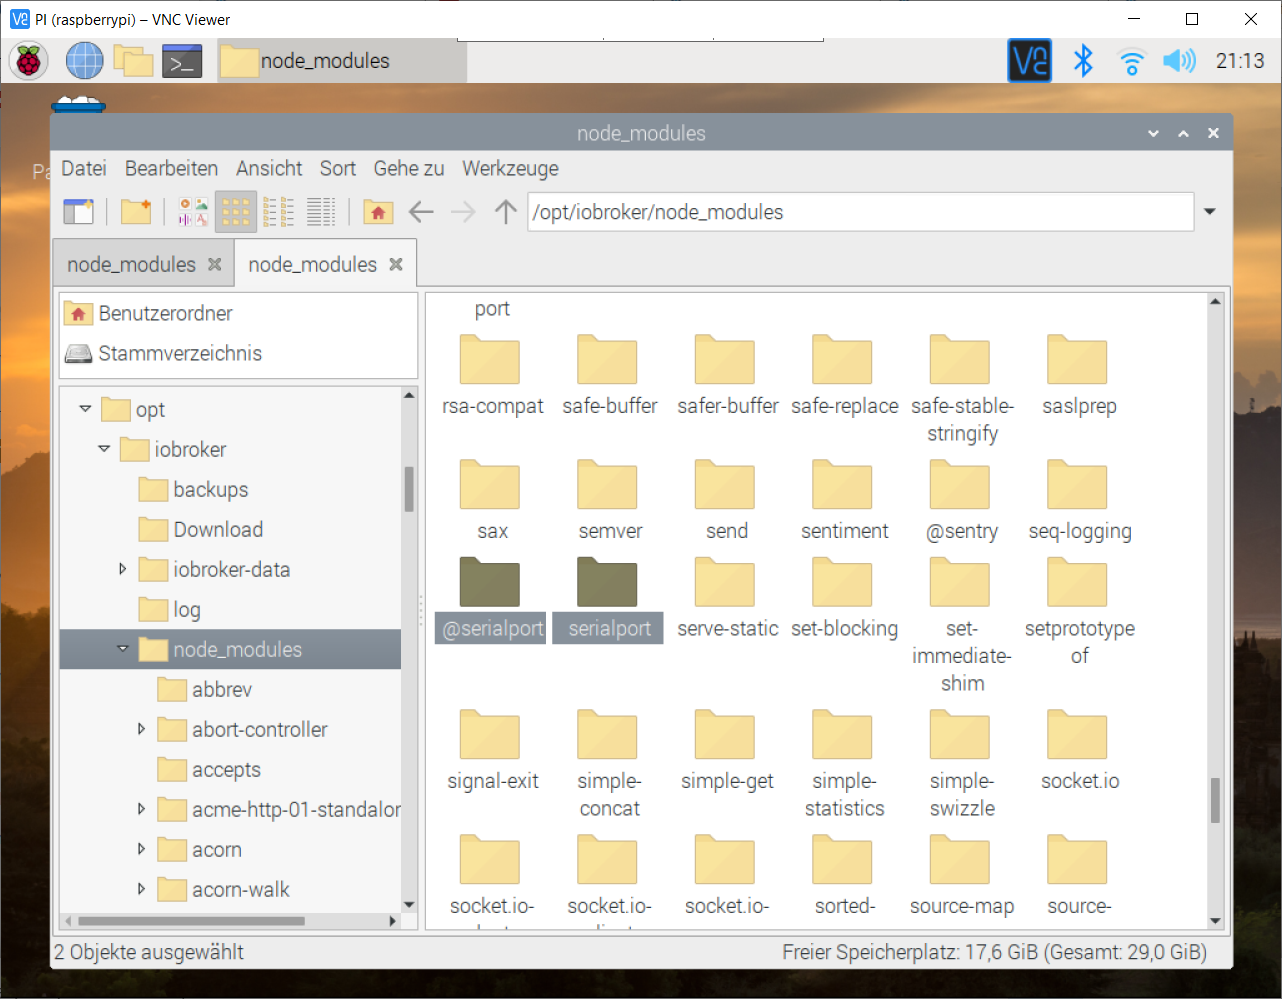Go up to the parent directory

tap(505, 211)
